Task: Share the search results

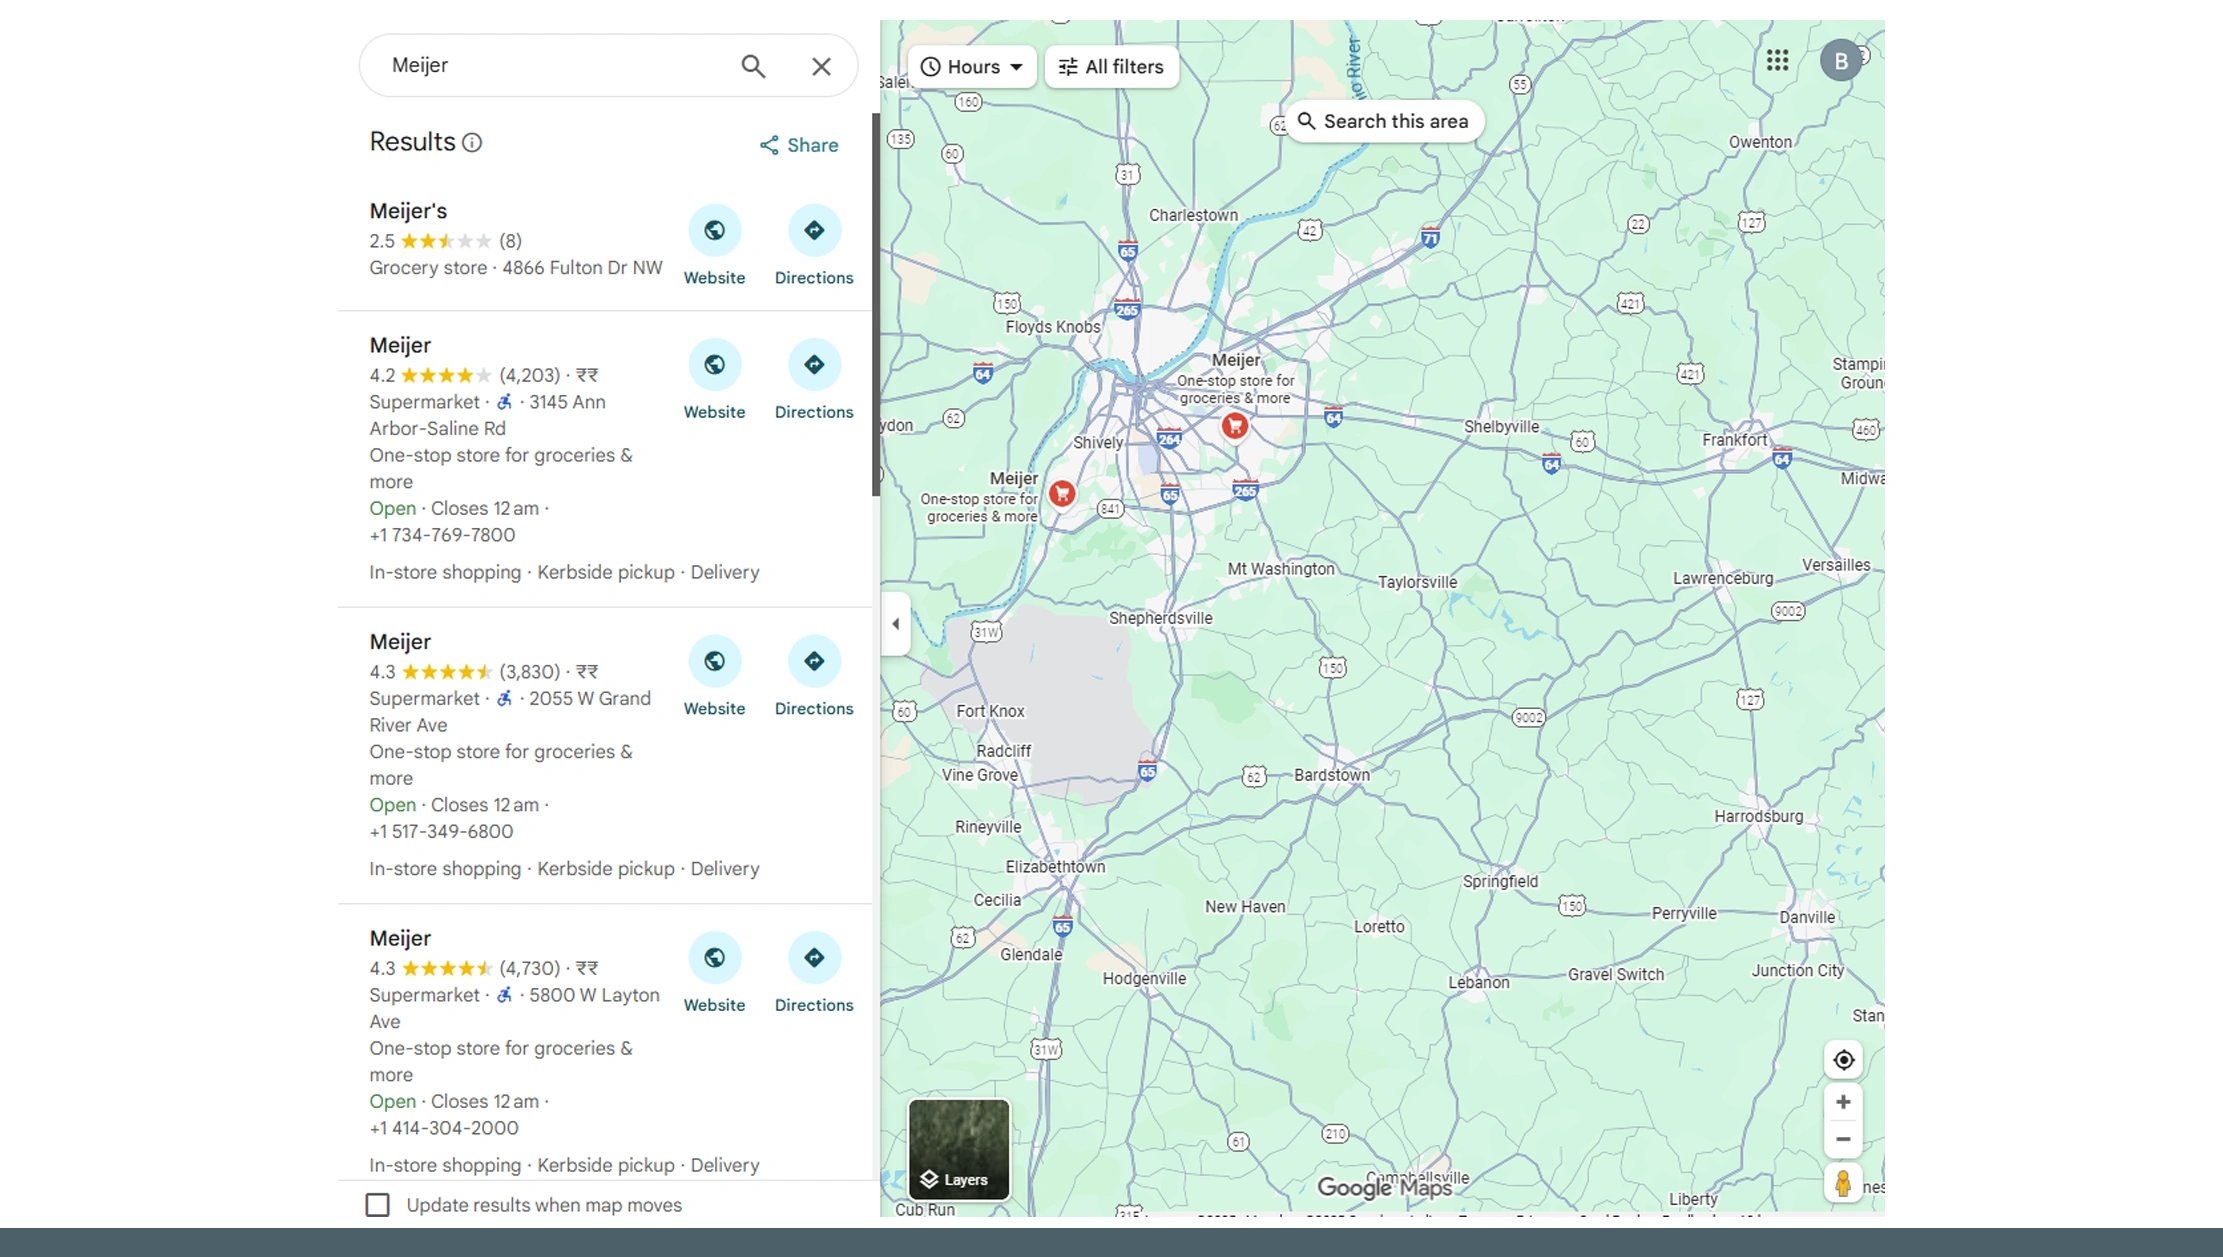Action: point(797,144)
